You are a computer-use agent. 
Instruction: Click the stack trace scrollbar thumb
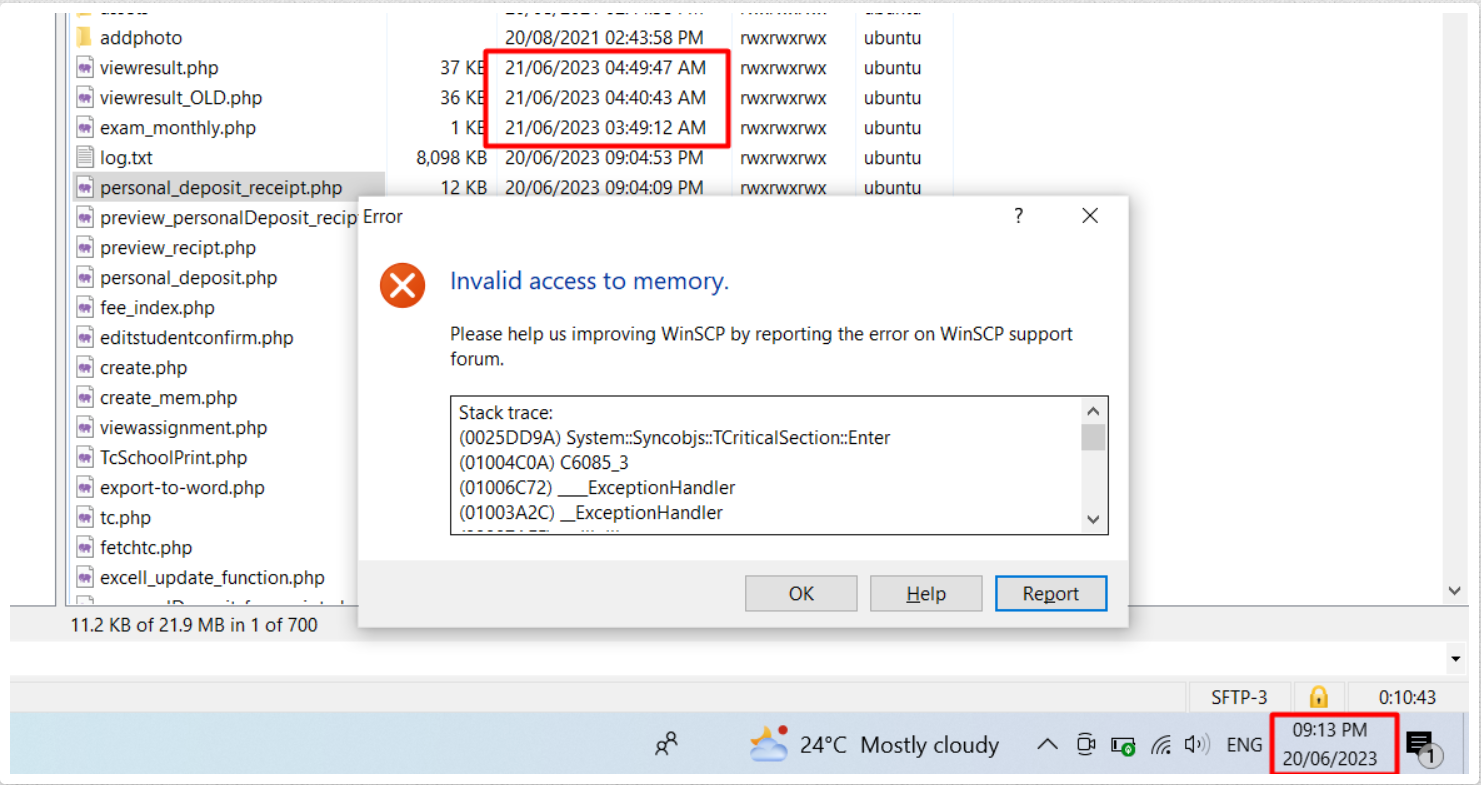click(x=1093, y=438)
